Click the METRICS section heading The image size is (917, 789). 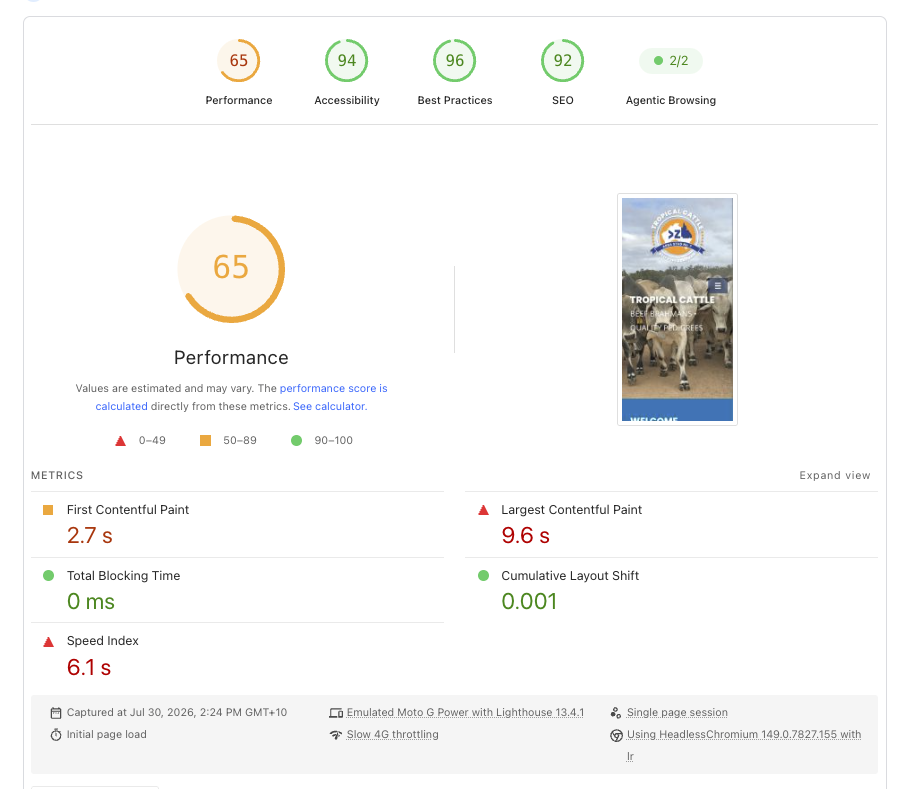point(57,476)
